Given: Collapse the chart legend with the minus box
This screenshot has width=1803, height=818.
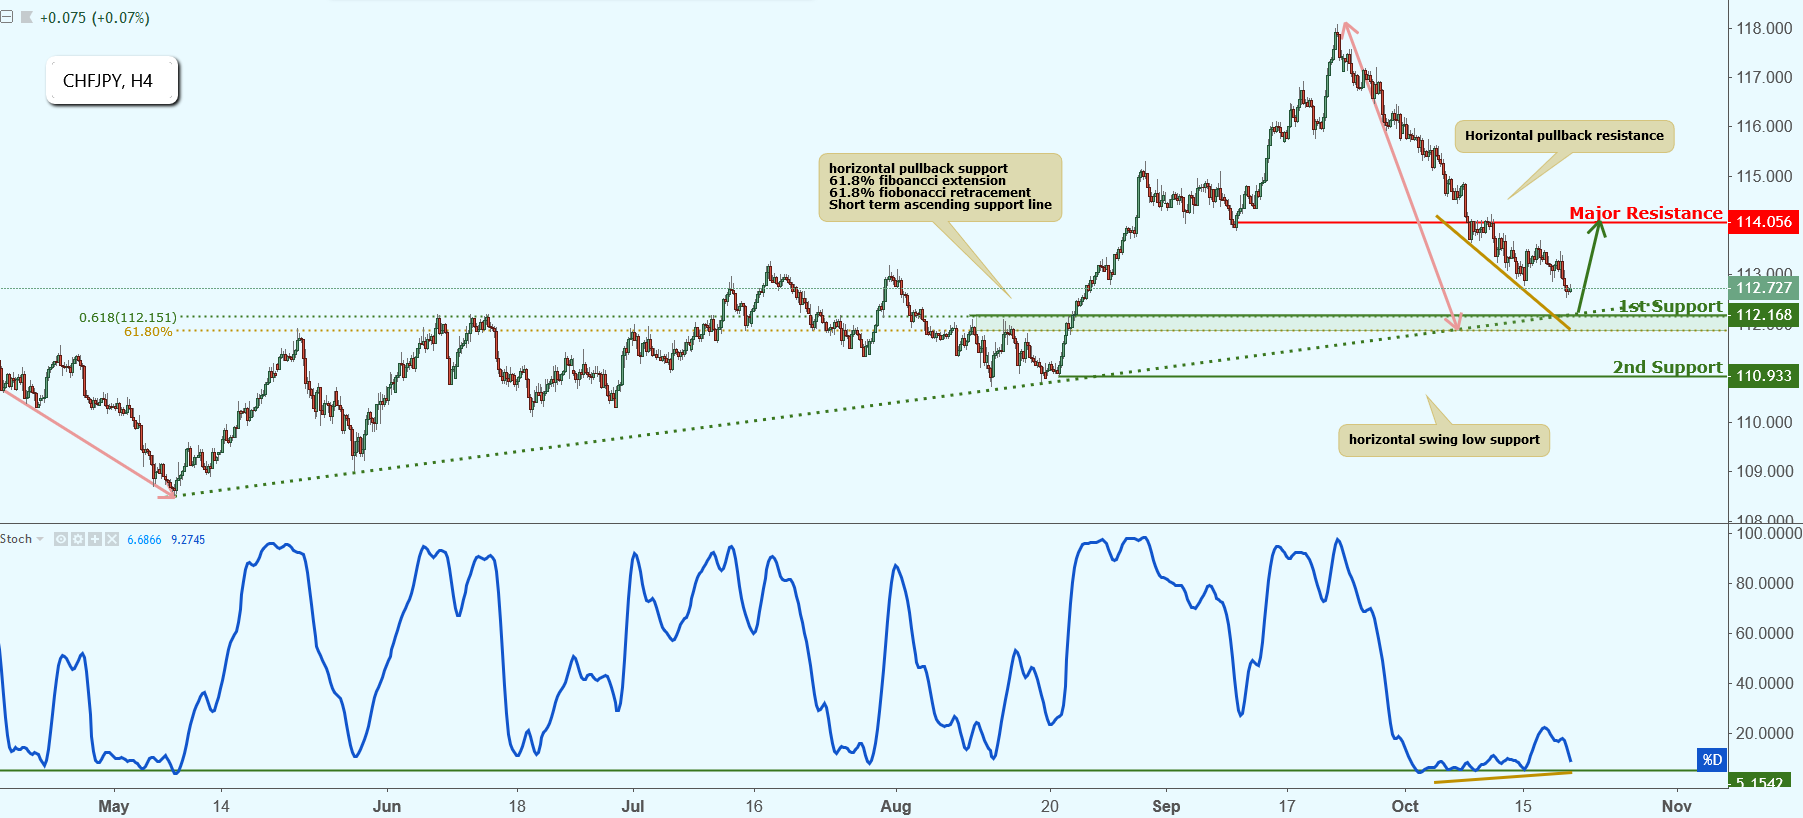Looking at the screenshot, I should coord(6,17).
